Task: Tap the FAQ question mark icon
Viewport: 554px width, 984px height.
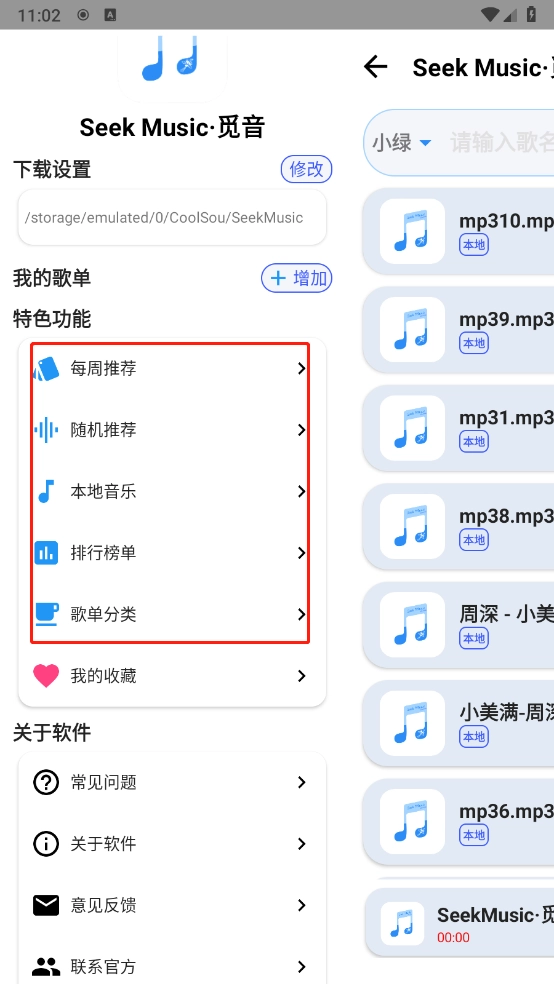Action: click(46, 783)
